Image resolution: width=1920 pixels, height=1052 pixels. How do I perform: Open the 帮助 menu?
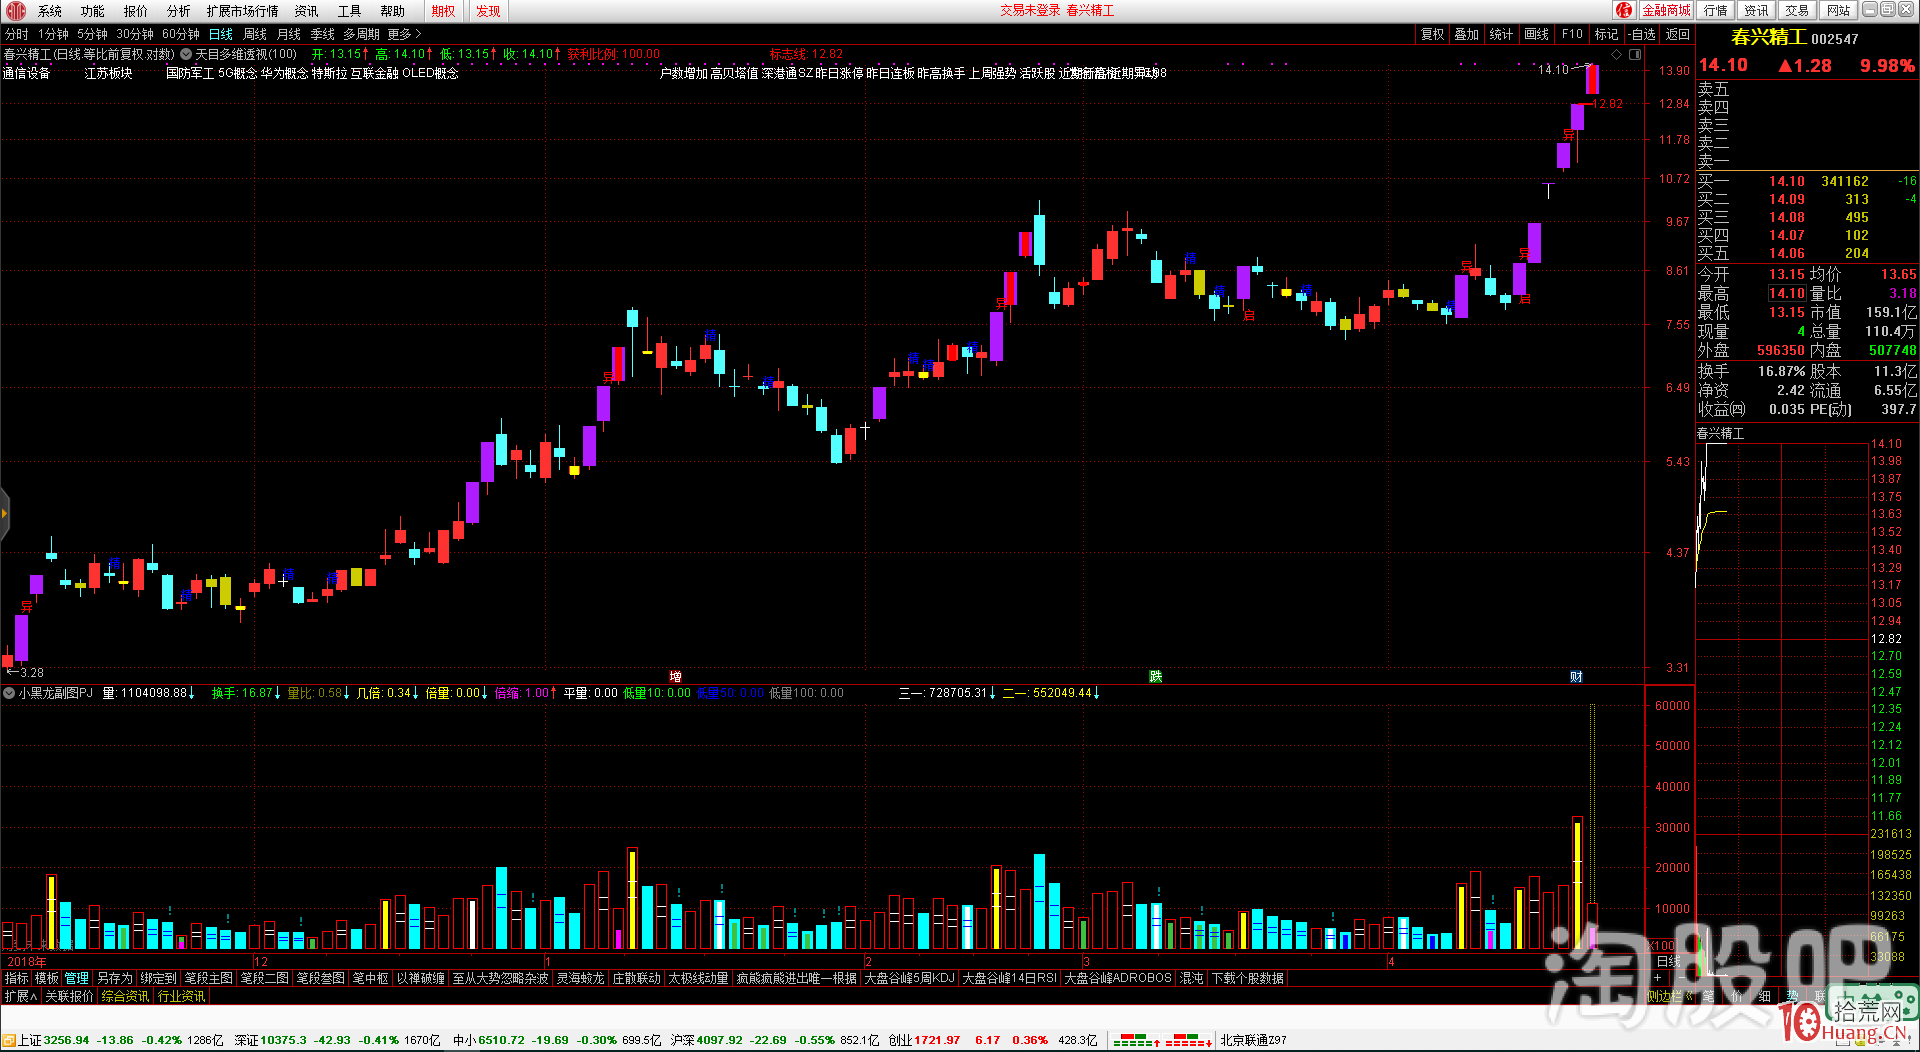pyautogui.click(x=392, y=11)
